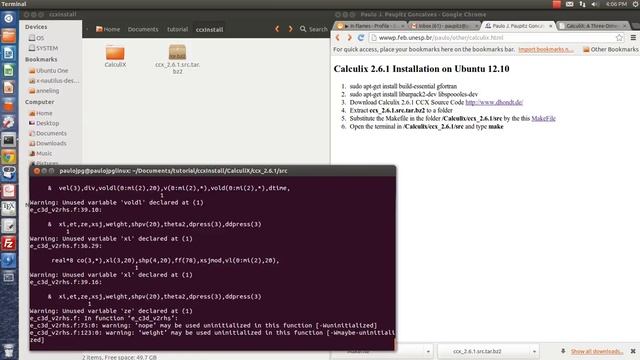Open Home under Computer in sidebar
The width and height of the screenshot is (640, 360).
(40, 113)
